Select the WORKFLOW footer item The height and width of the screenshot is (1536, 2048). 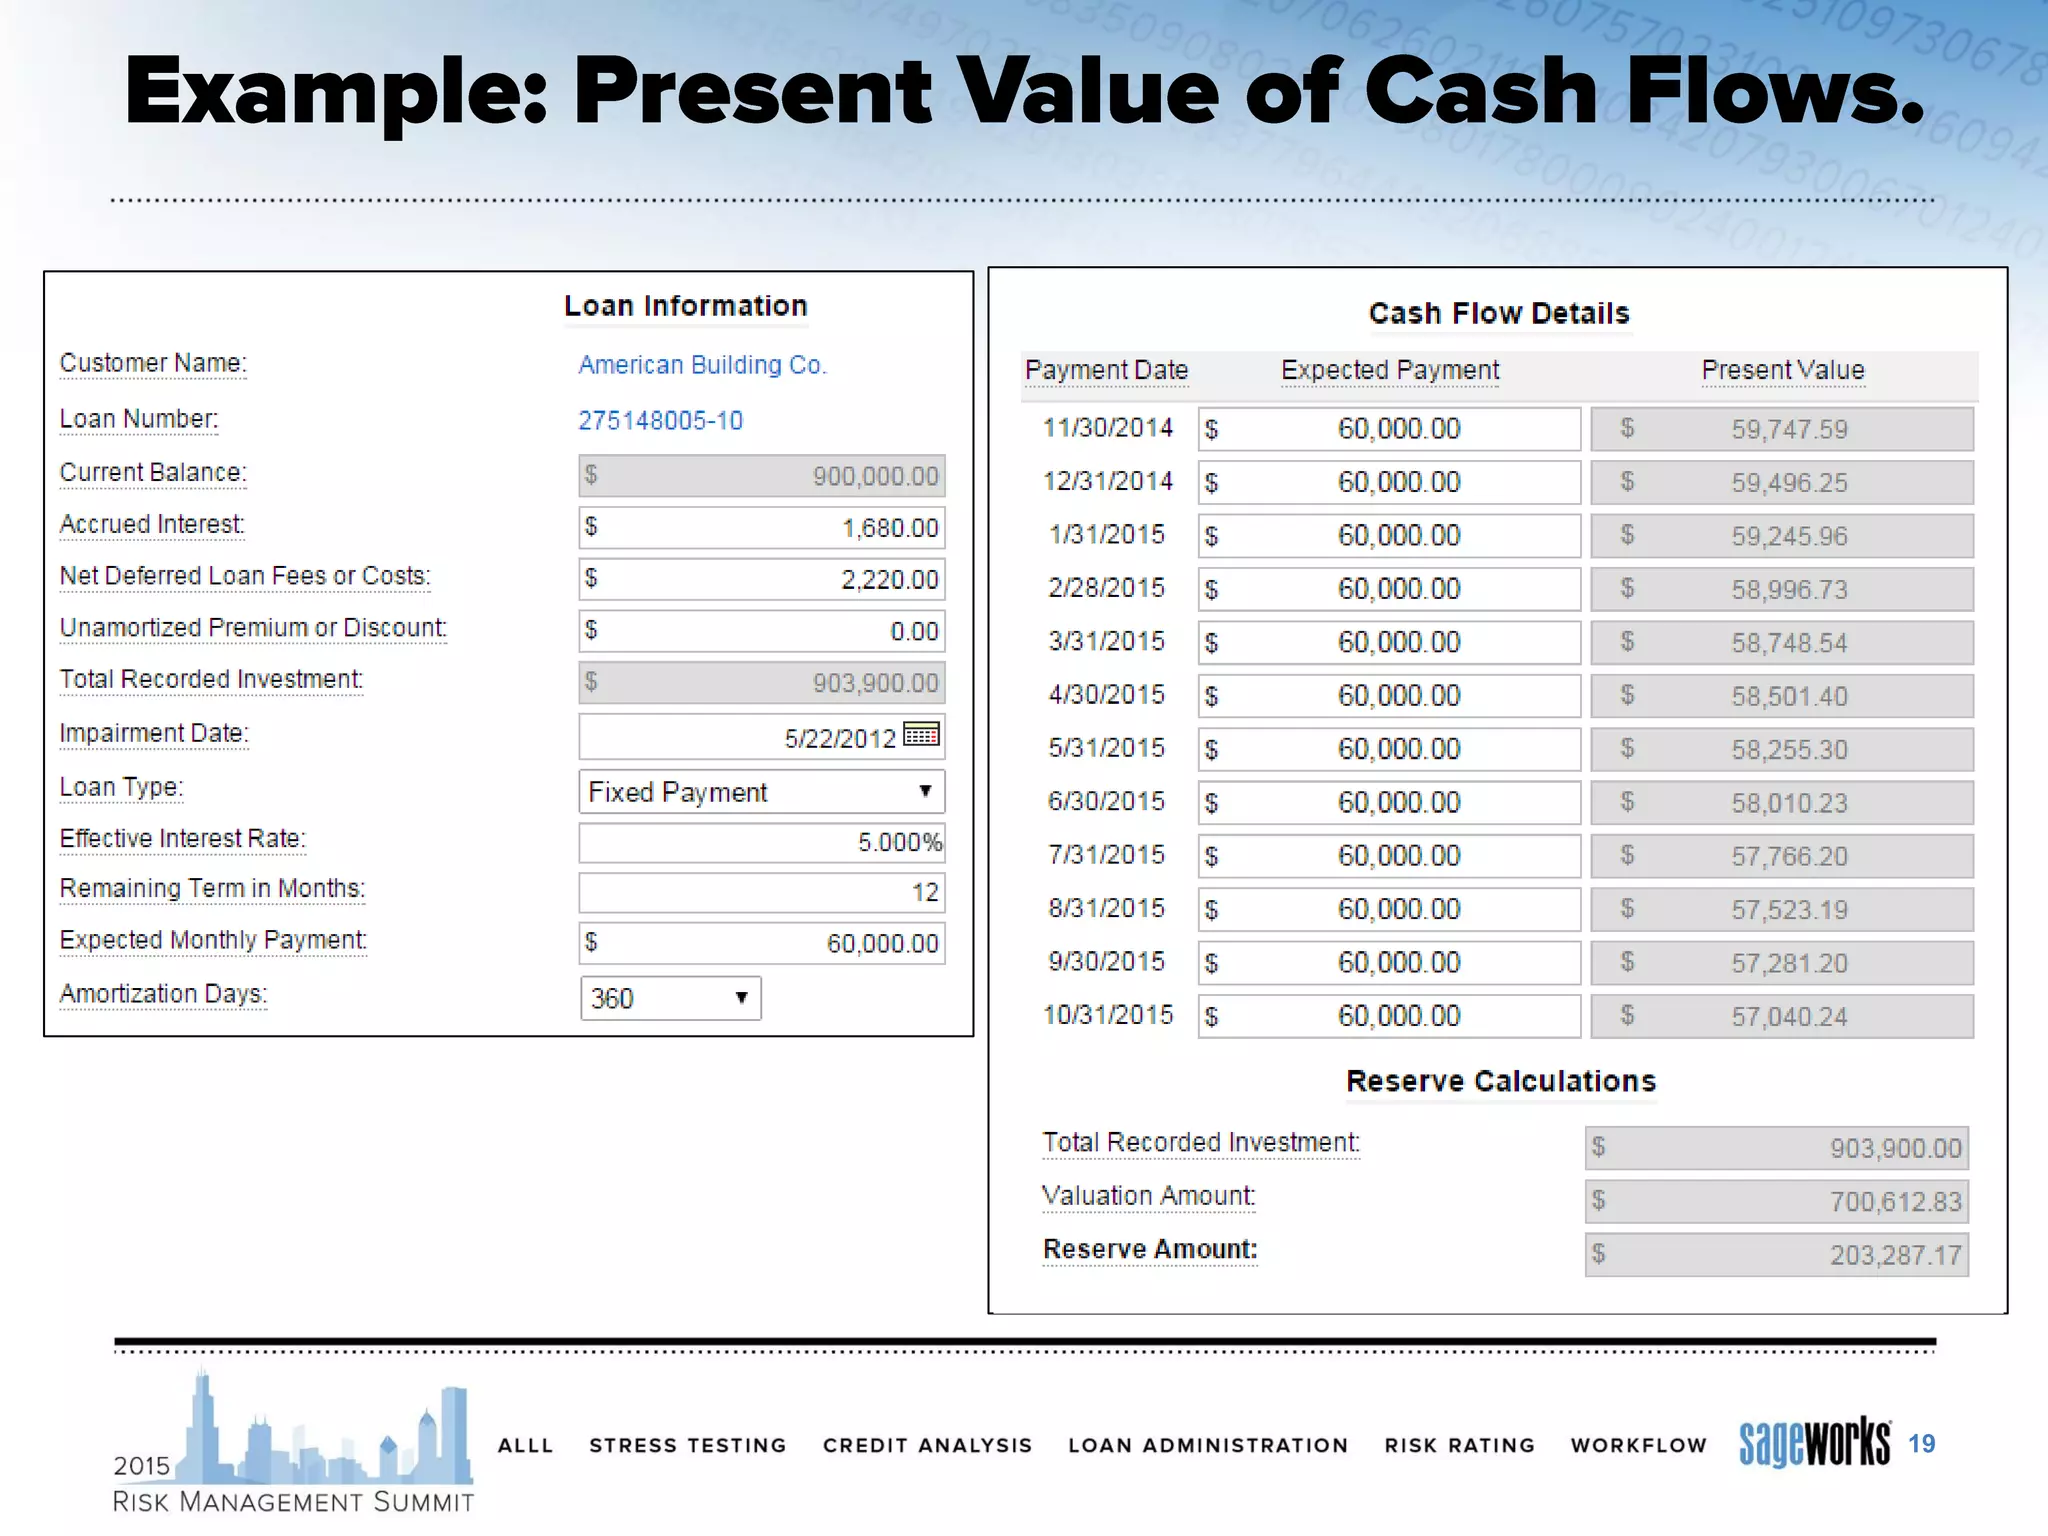point(1638,1445)
